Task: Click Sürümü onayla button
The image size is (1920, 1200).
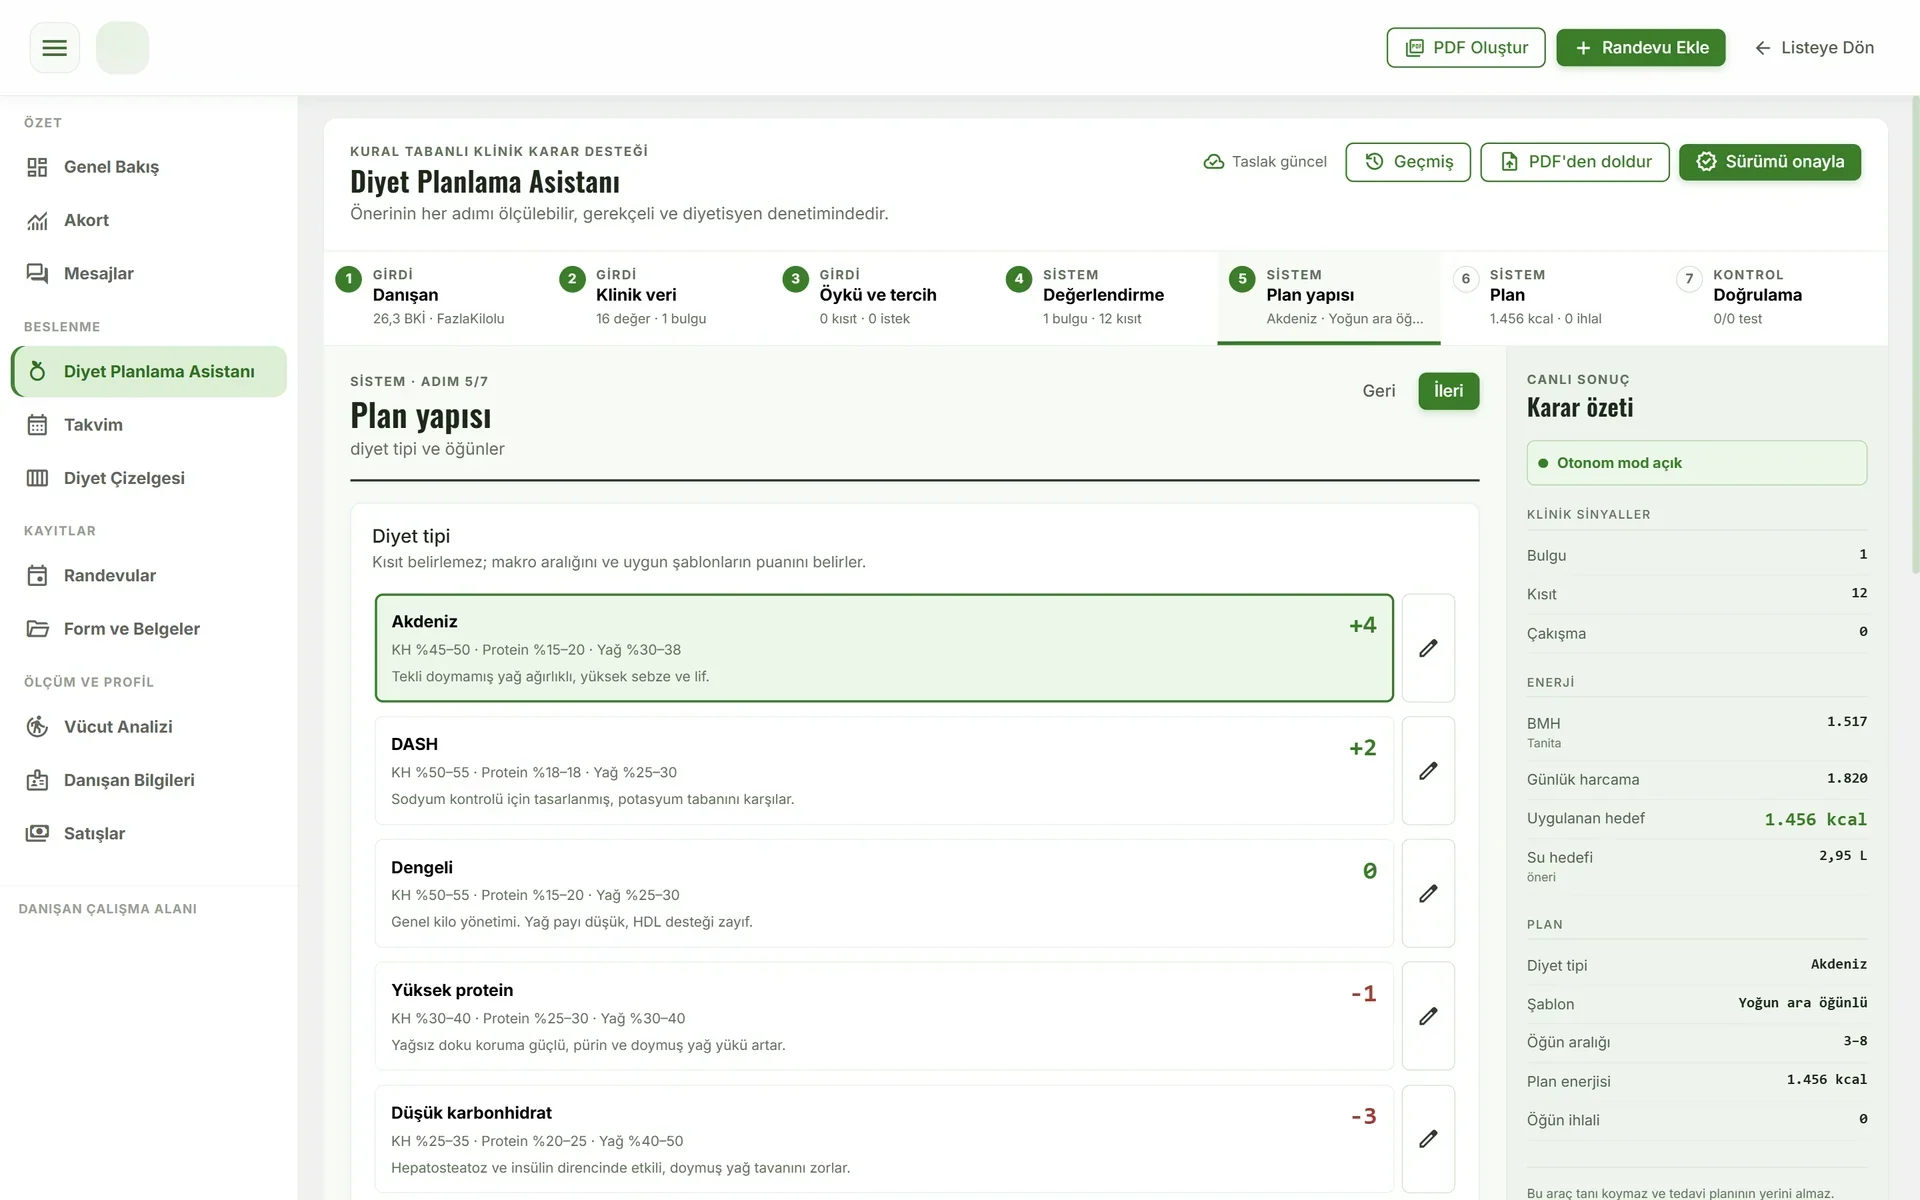Action: (1770, 162)
